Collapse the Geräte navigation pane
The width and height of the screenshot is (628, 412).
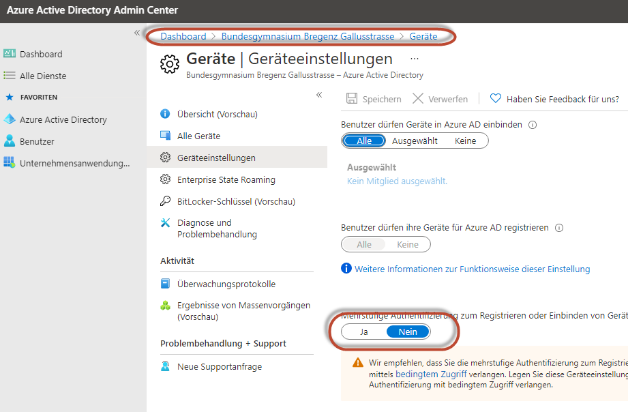coord(319,95)
